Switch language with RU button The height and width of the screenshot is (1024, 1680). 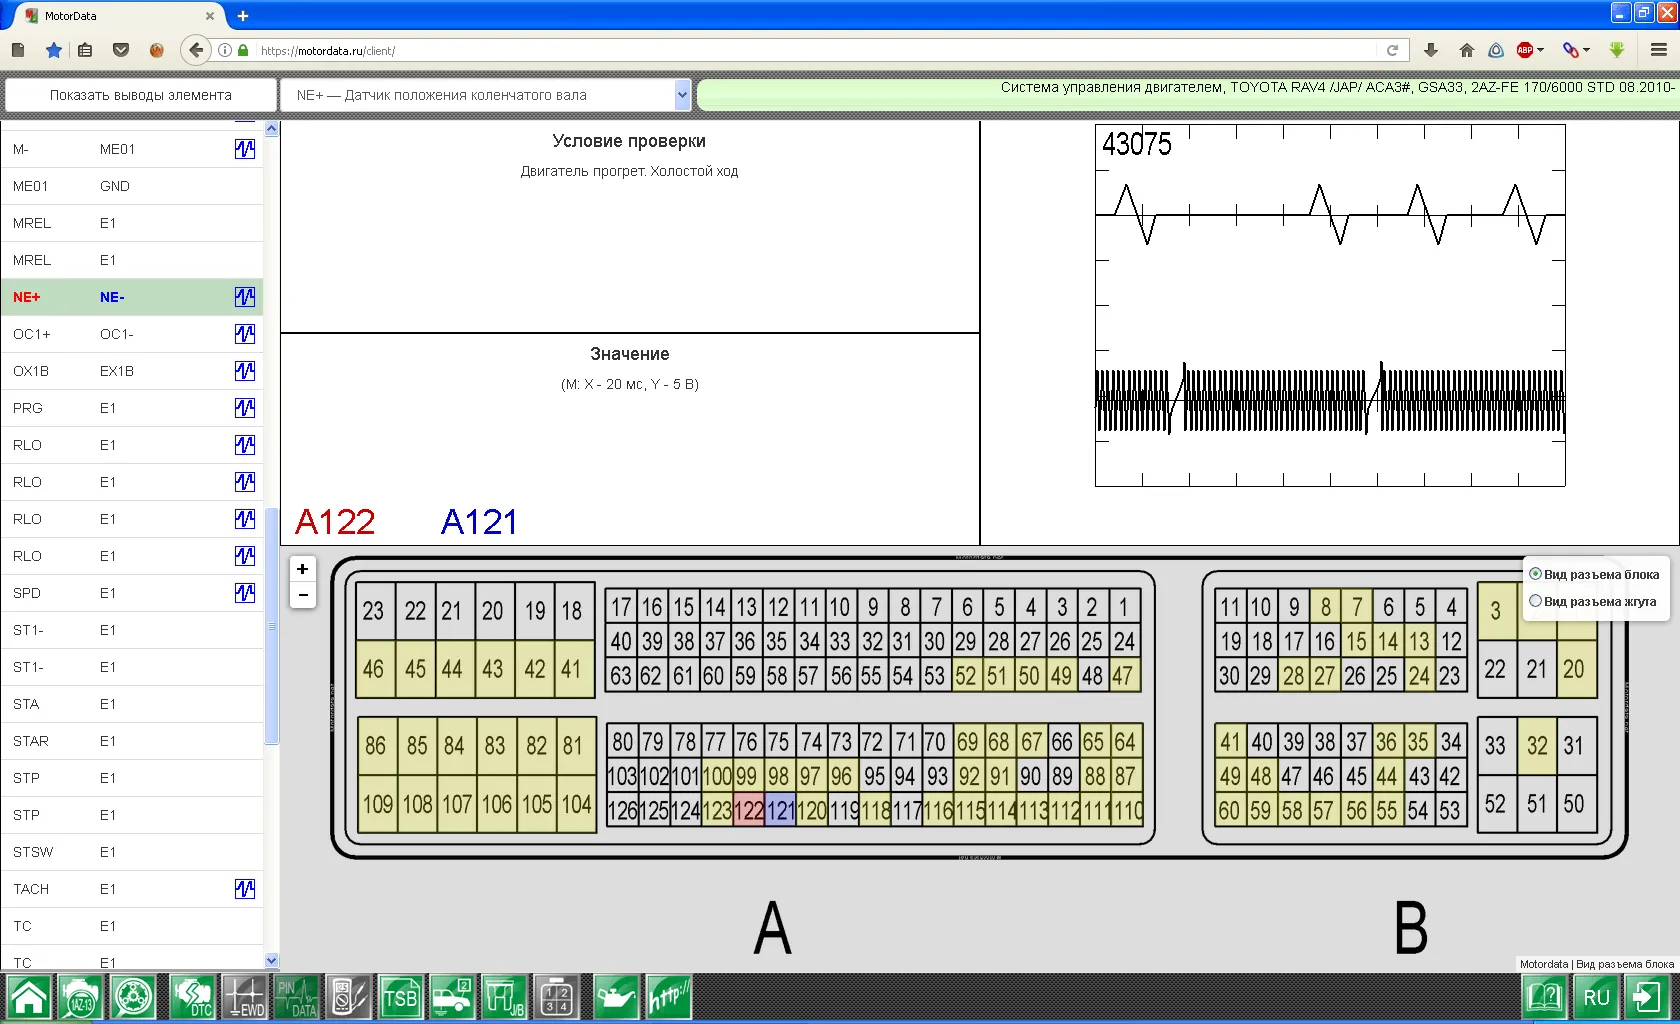pos(1597,998)
